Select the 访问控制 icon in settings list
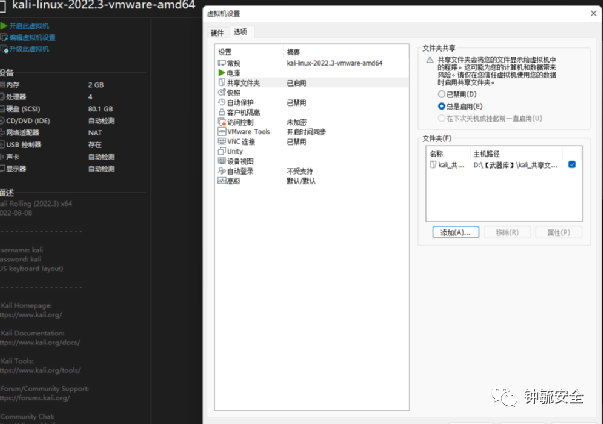603x424 pixels. click(222, 122)
